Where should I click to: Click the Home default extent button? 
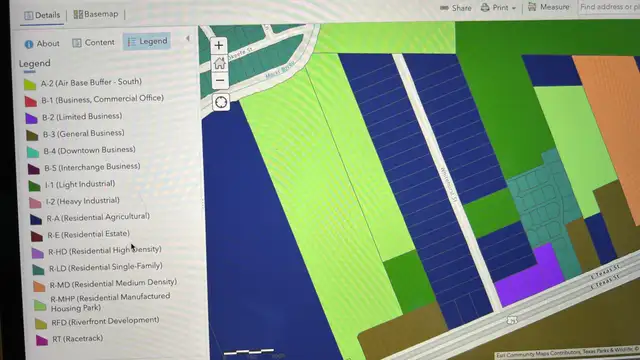coord(219,63)
